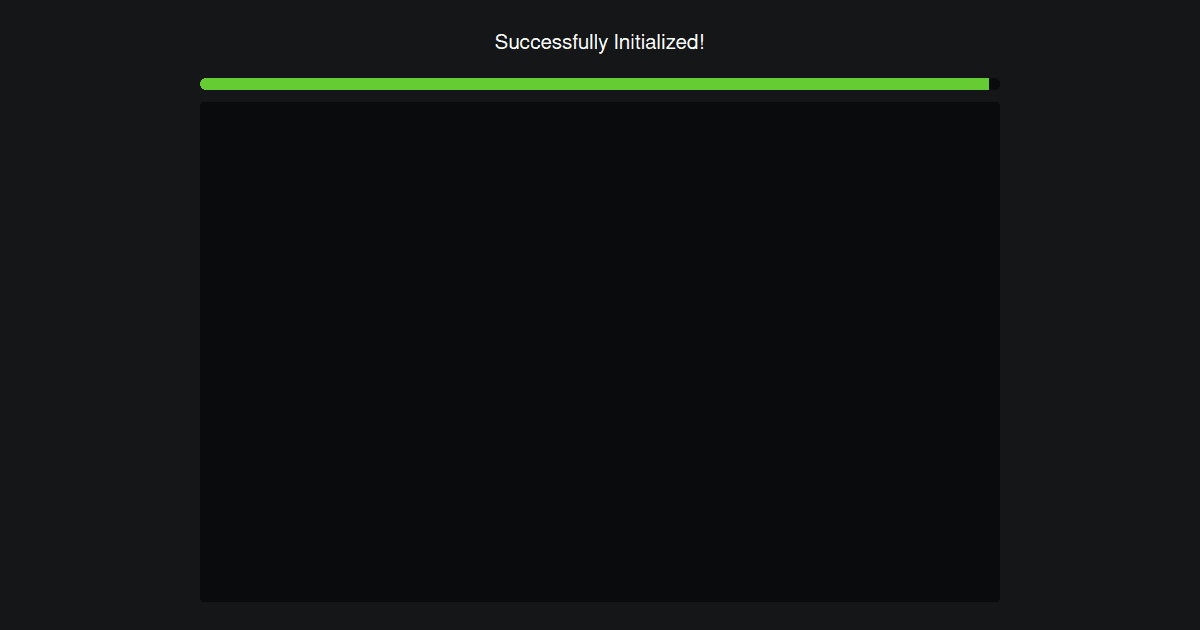Click the middle of the green loading bar

(594, 84)
